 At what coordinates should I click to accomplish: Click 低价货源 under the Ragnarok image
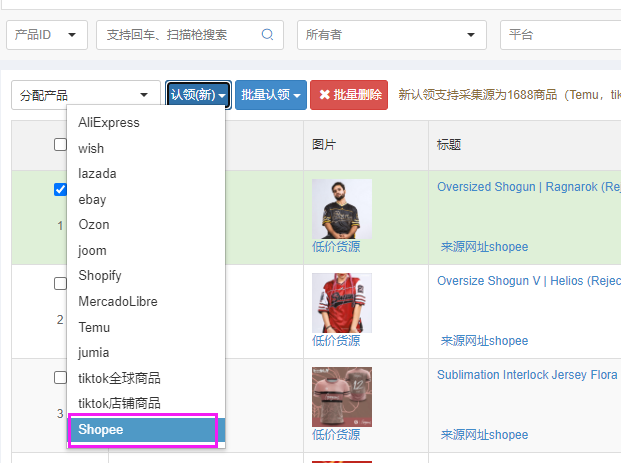click(x=336, y=247)
